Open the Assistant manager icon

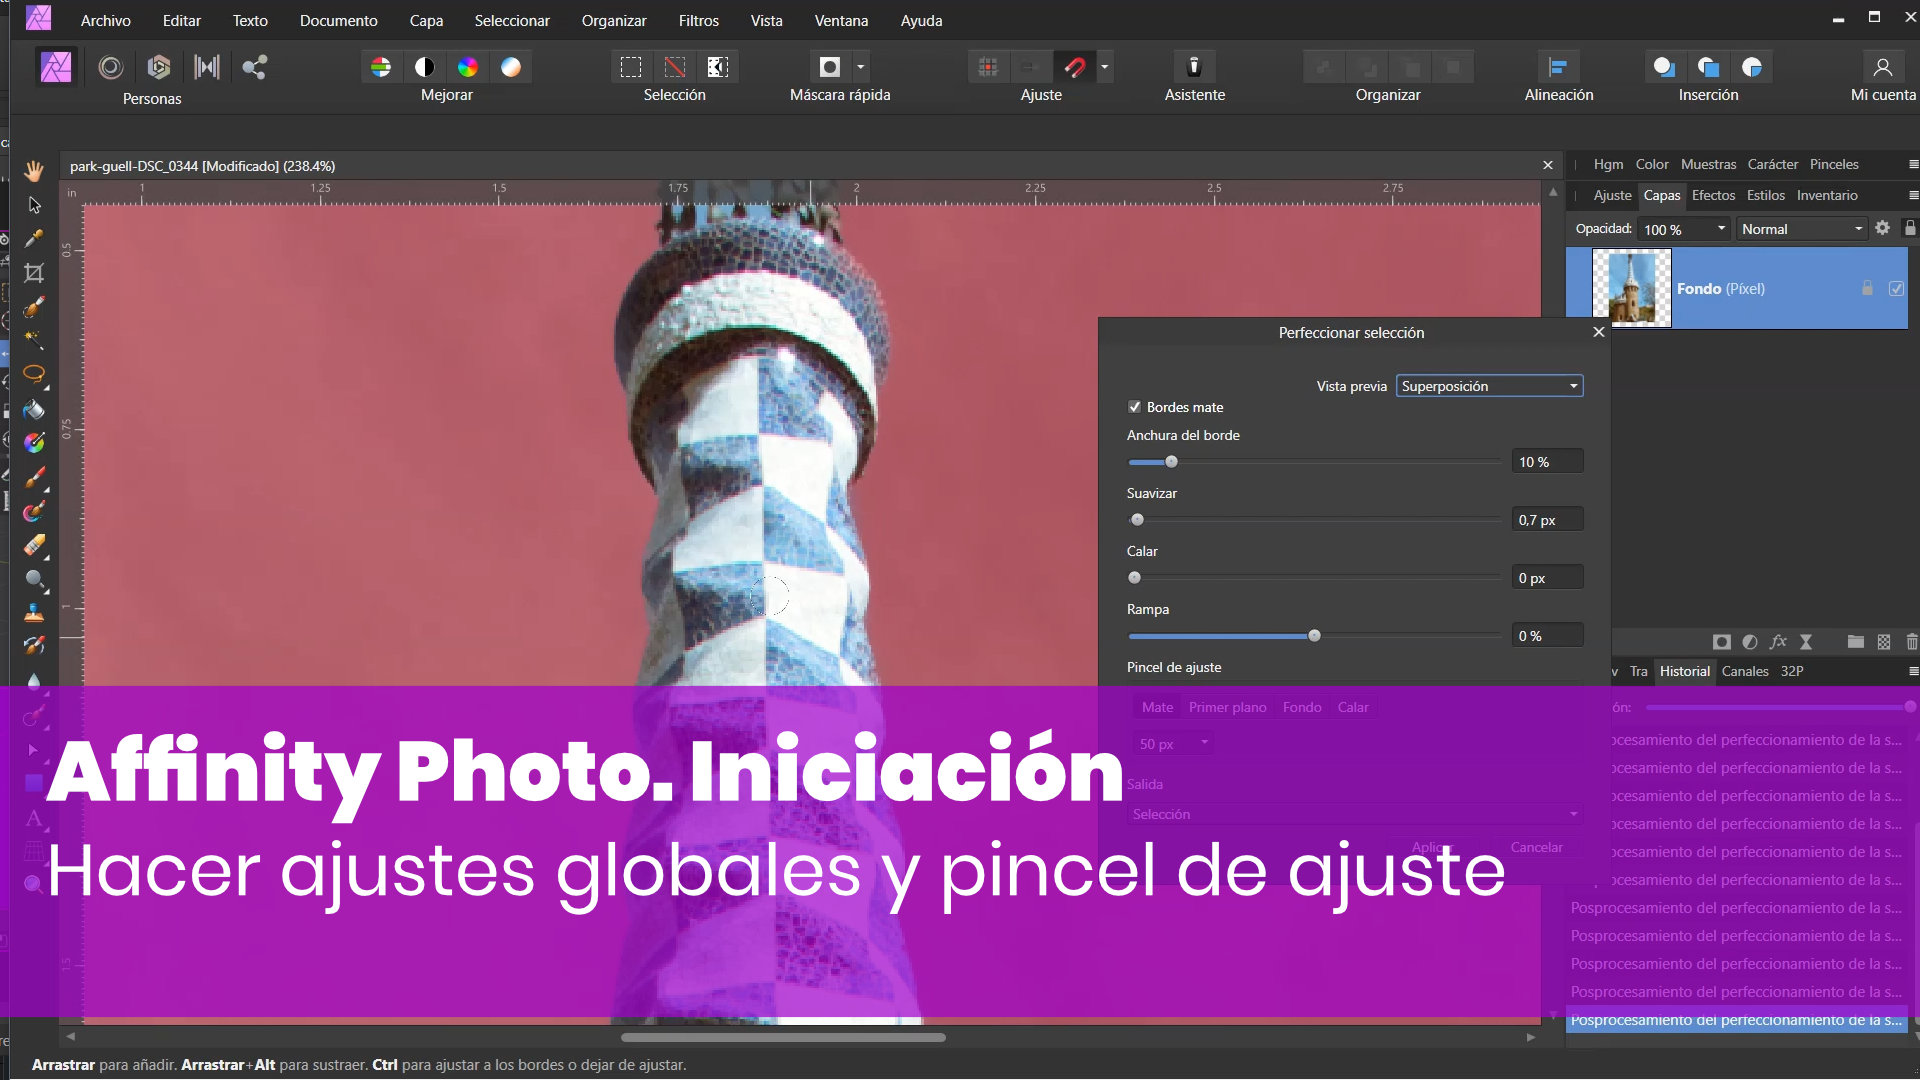(1194, 67)
